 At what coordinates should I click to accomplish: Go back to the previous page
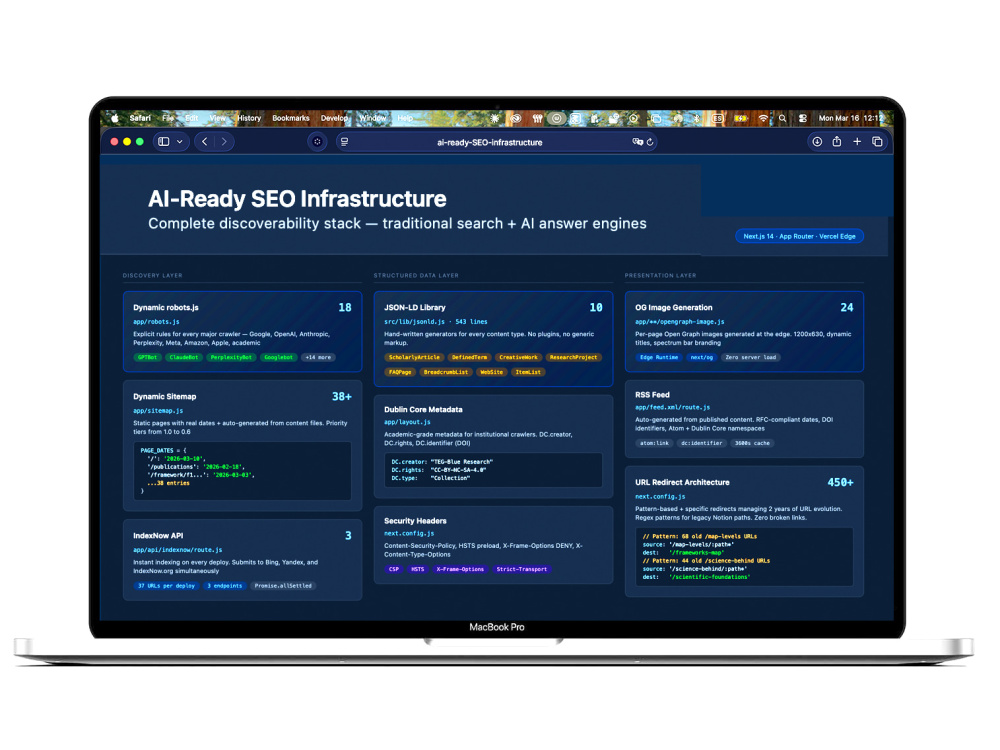tap(204, 142)
